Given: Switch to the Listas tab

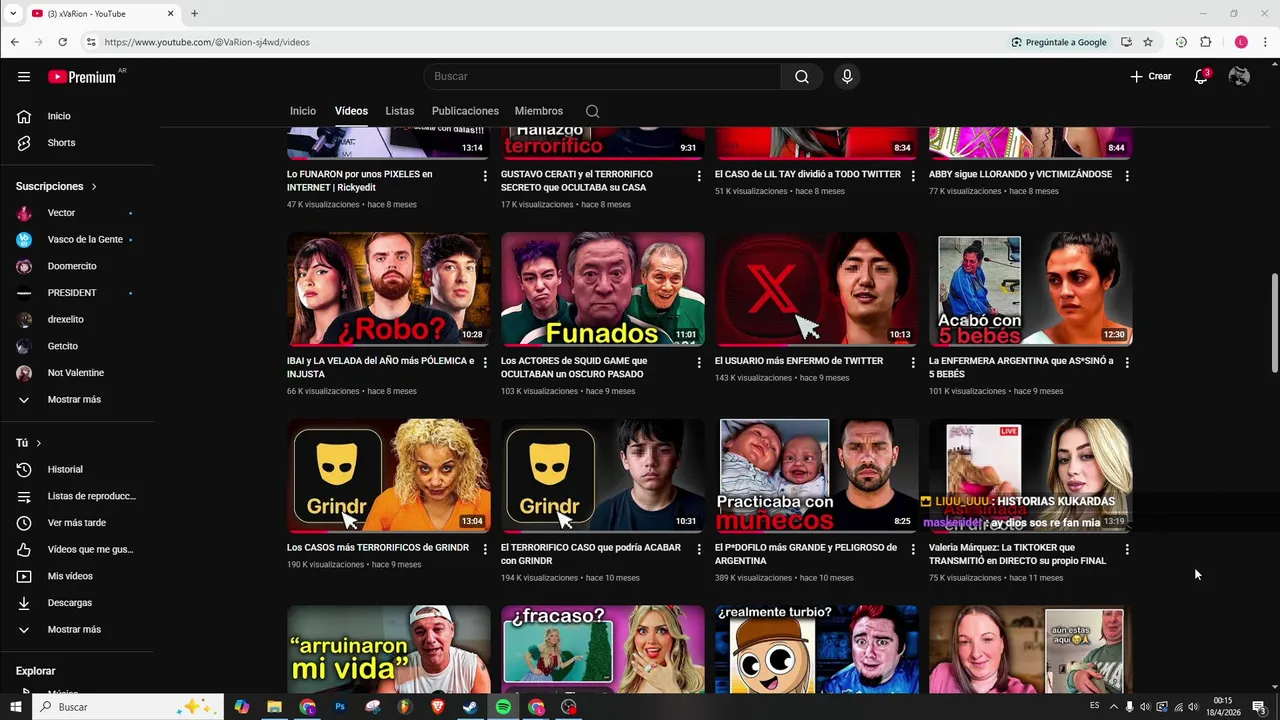Looking at the screenshot, I should click(x=399, y=111).
